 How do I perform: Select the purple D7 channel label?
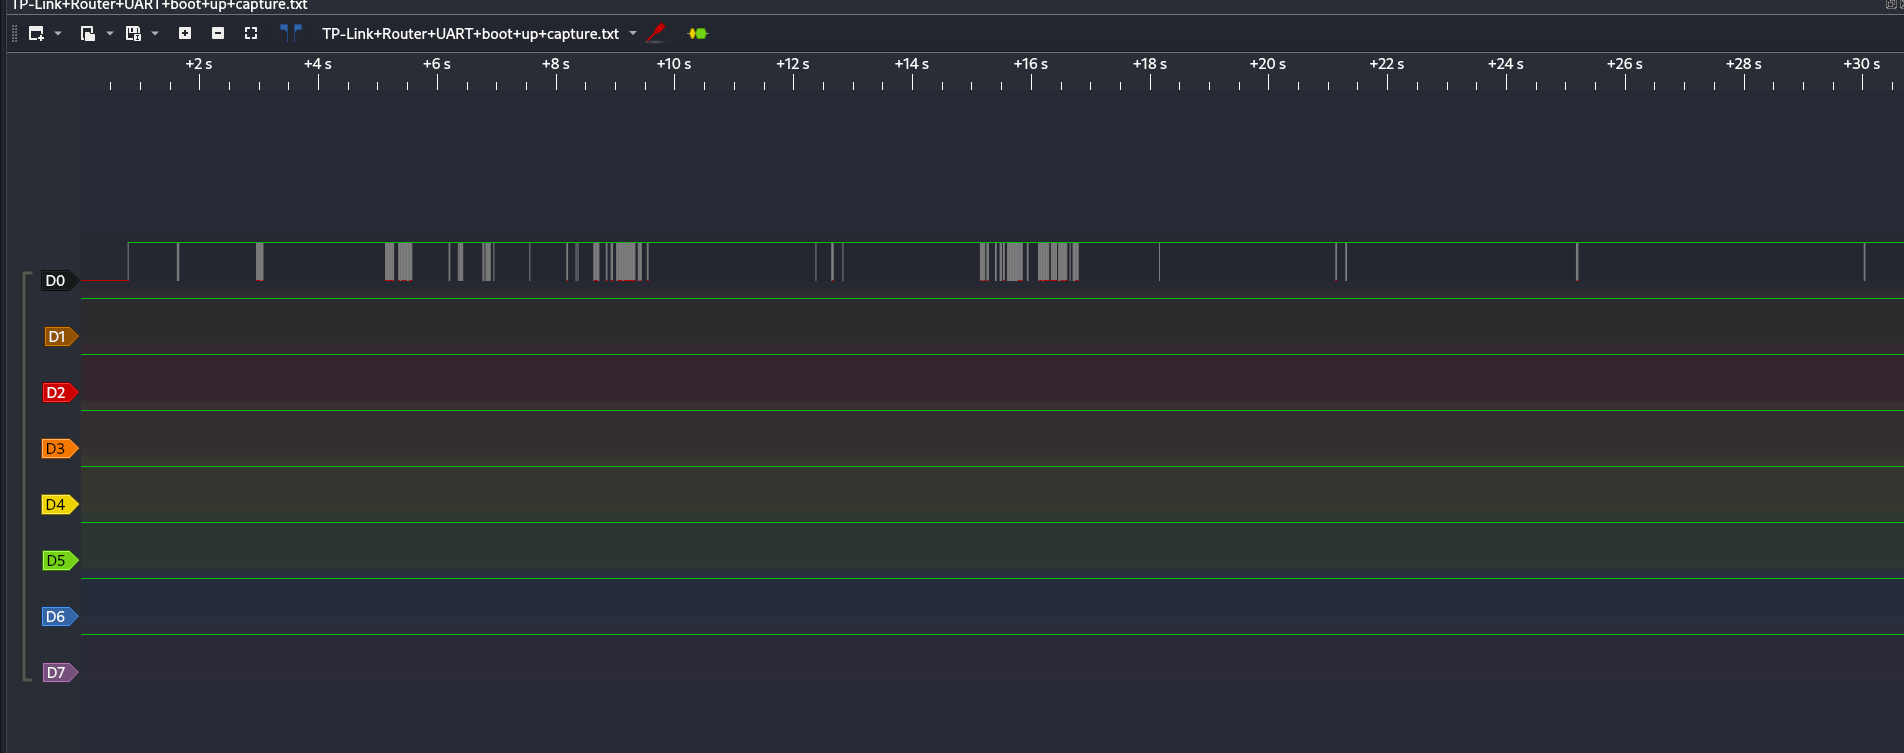click(x=57, y=673)
